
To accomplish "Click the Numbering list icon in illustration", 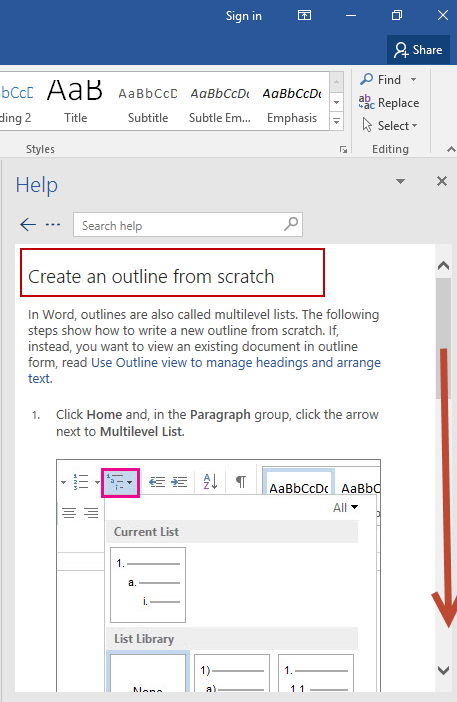I will click(x=81, y=482).
